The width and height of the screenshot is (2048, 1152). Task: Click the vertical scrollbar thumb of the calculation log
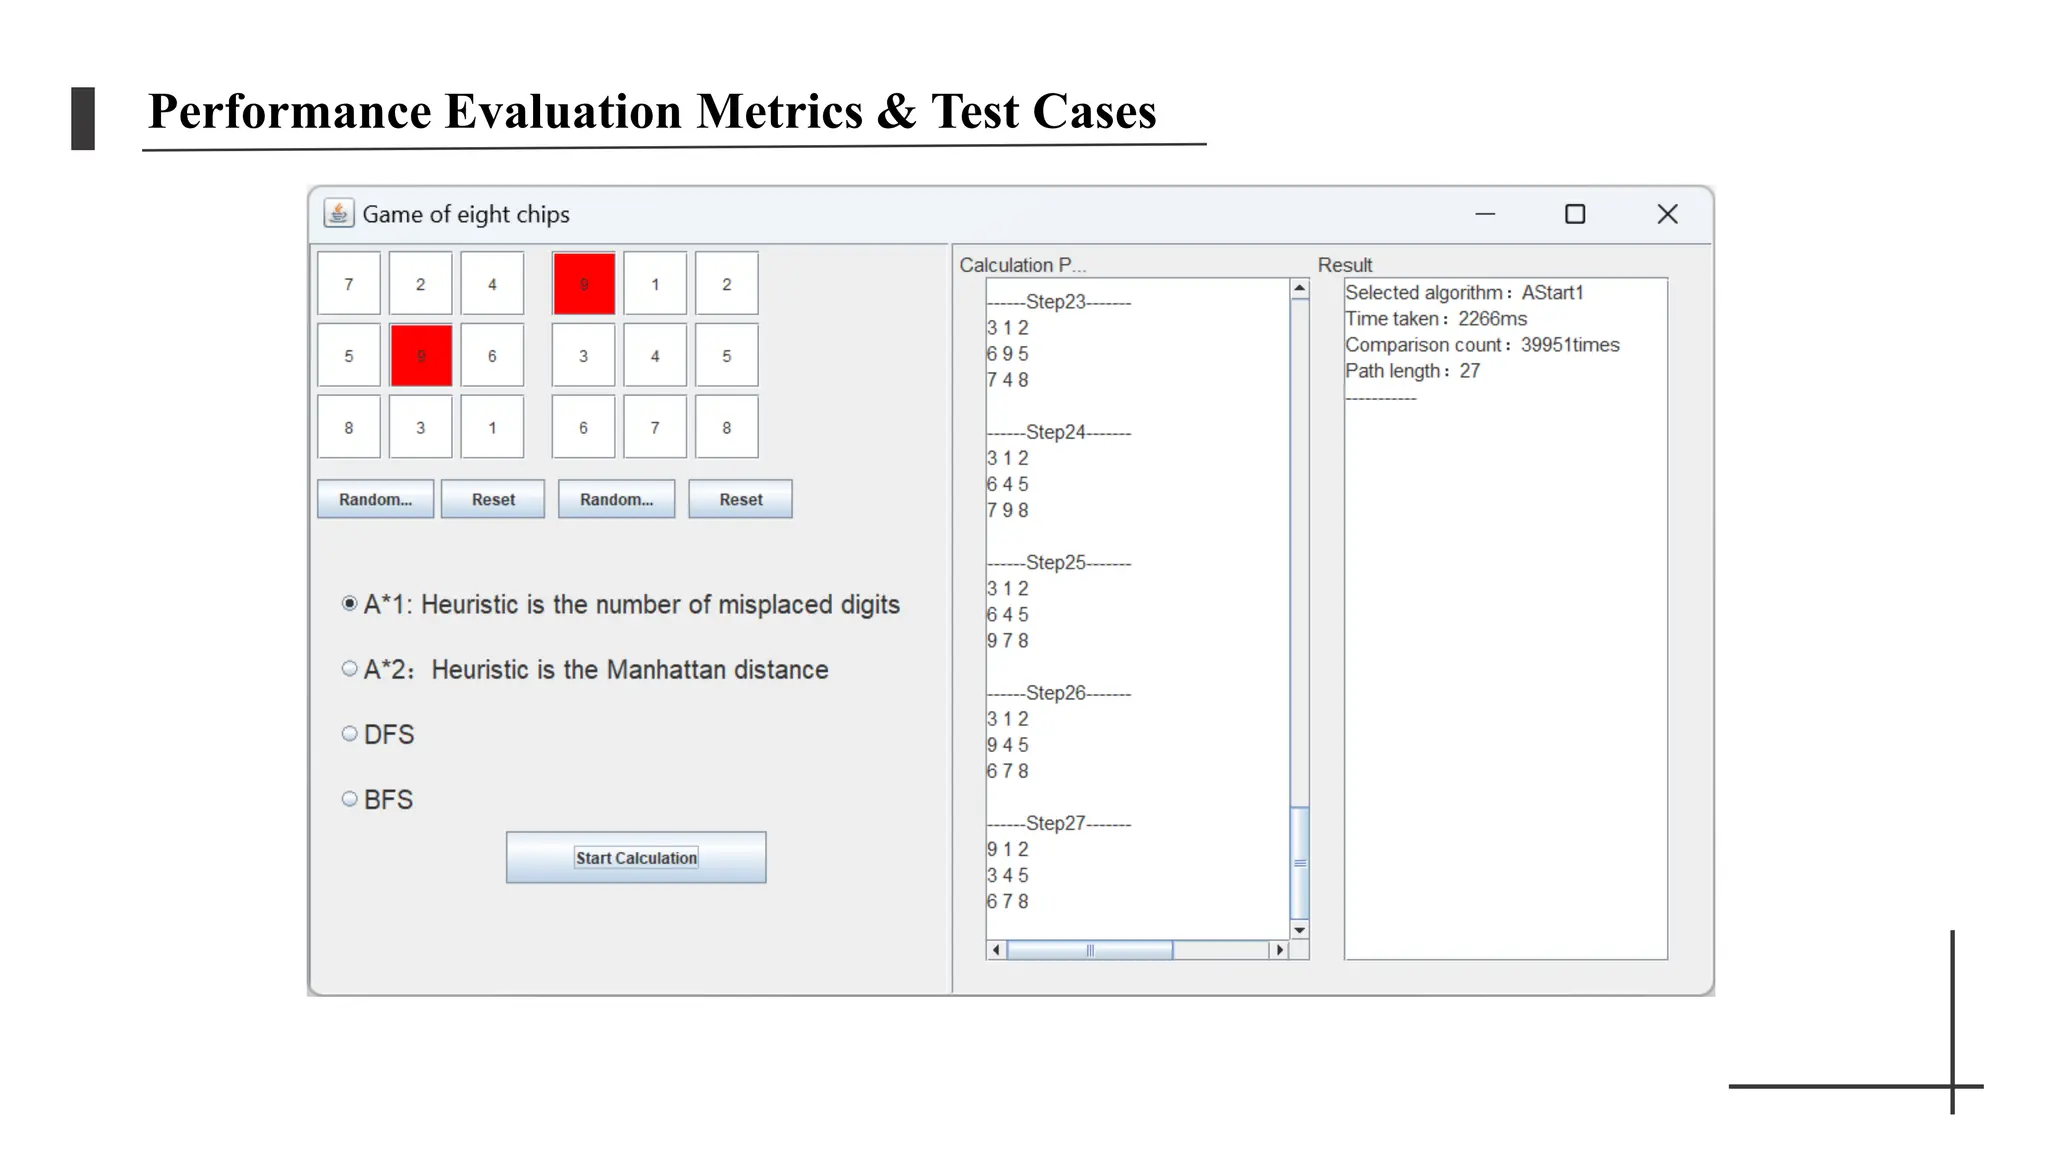click(1299, 862)
